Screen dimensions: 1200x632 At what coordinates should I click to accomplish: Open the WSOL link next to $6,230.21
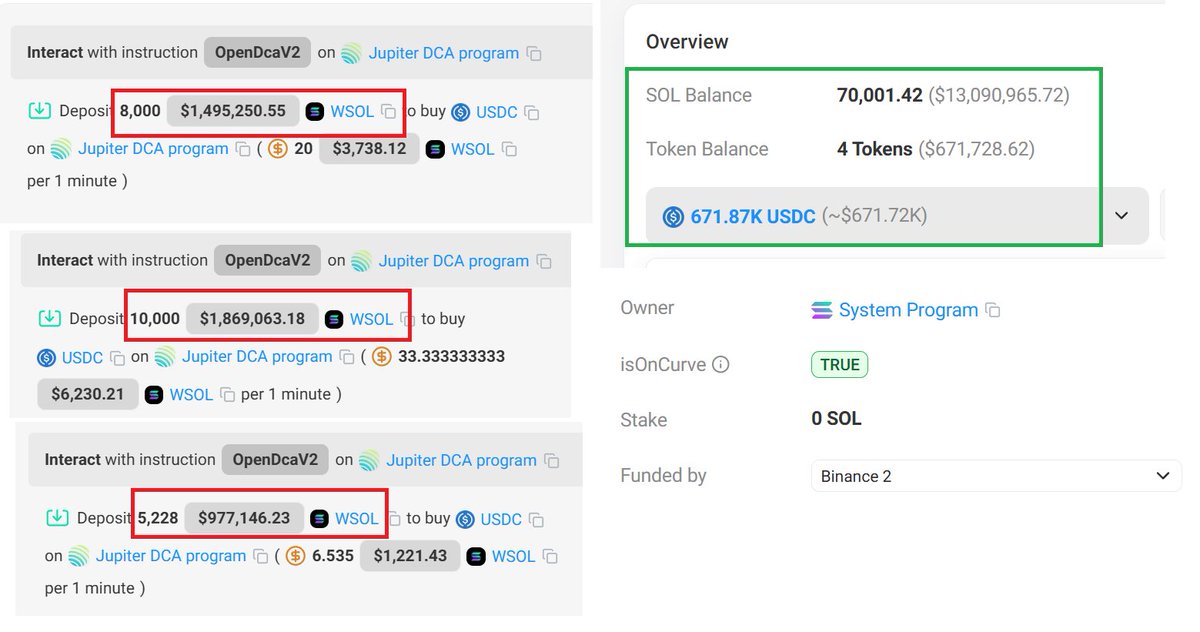point(191,394)
